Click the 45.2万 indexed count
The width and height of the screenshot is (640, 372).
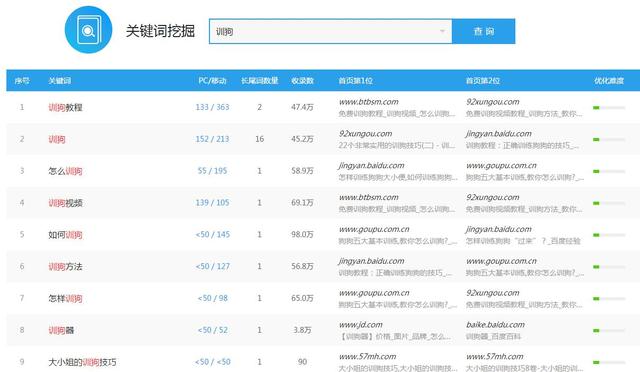coord(302,139)
